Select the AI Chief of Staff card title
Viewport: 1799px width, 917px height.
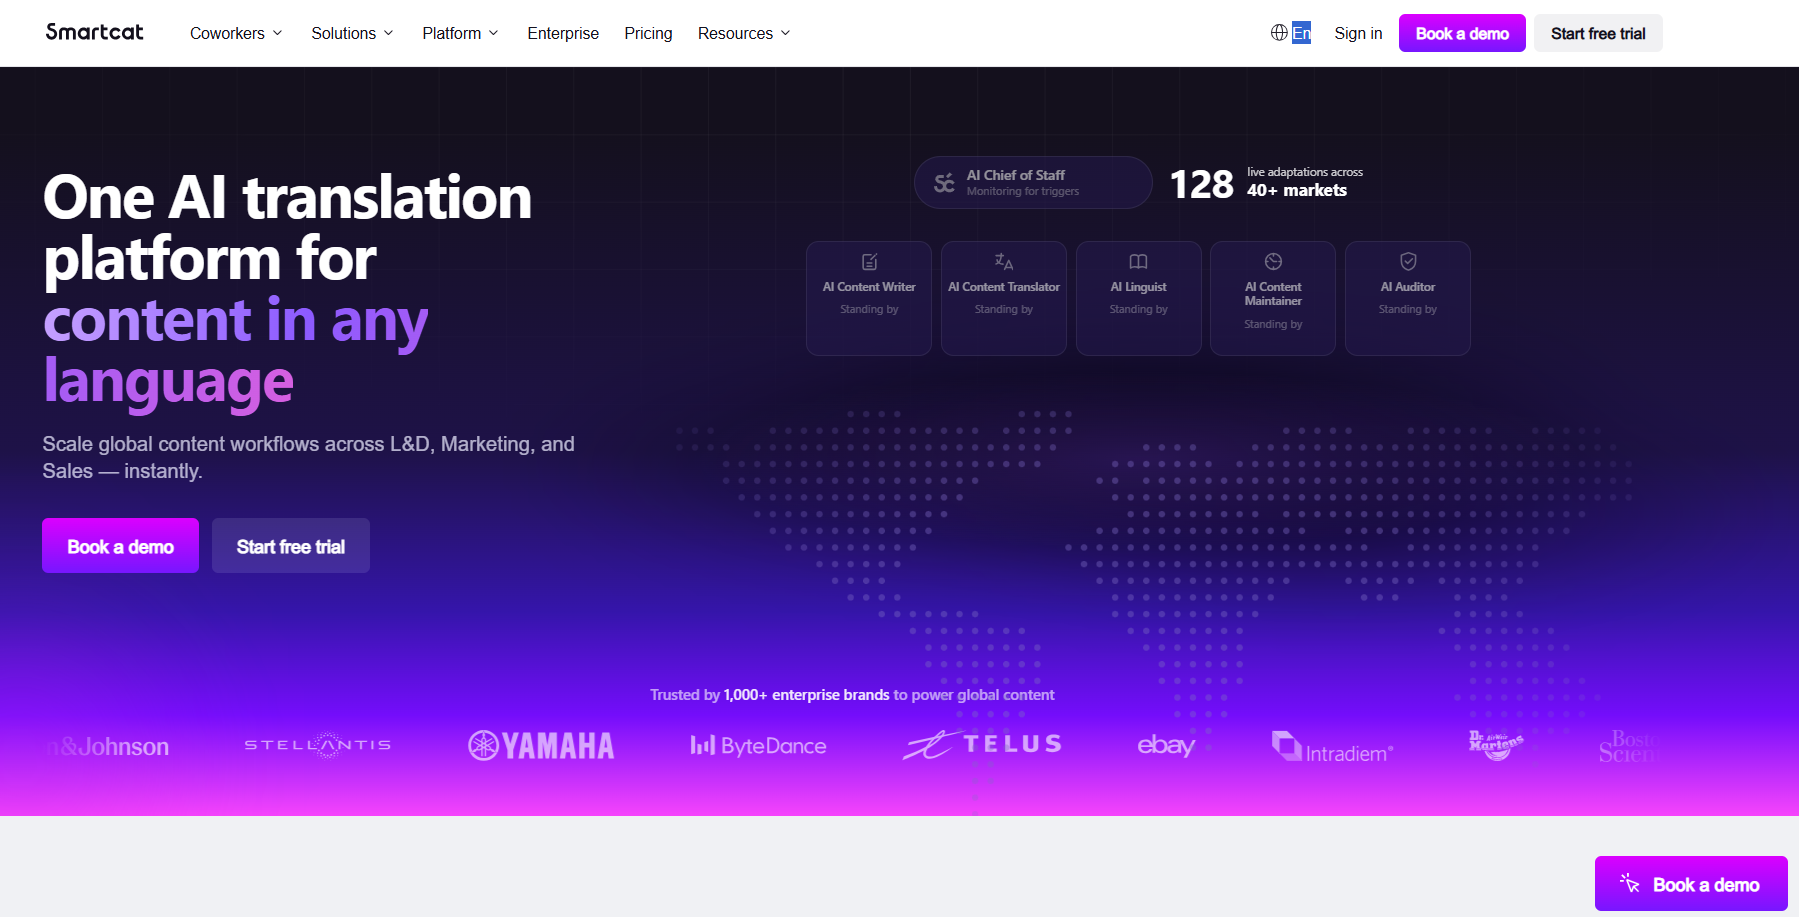1015,175
